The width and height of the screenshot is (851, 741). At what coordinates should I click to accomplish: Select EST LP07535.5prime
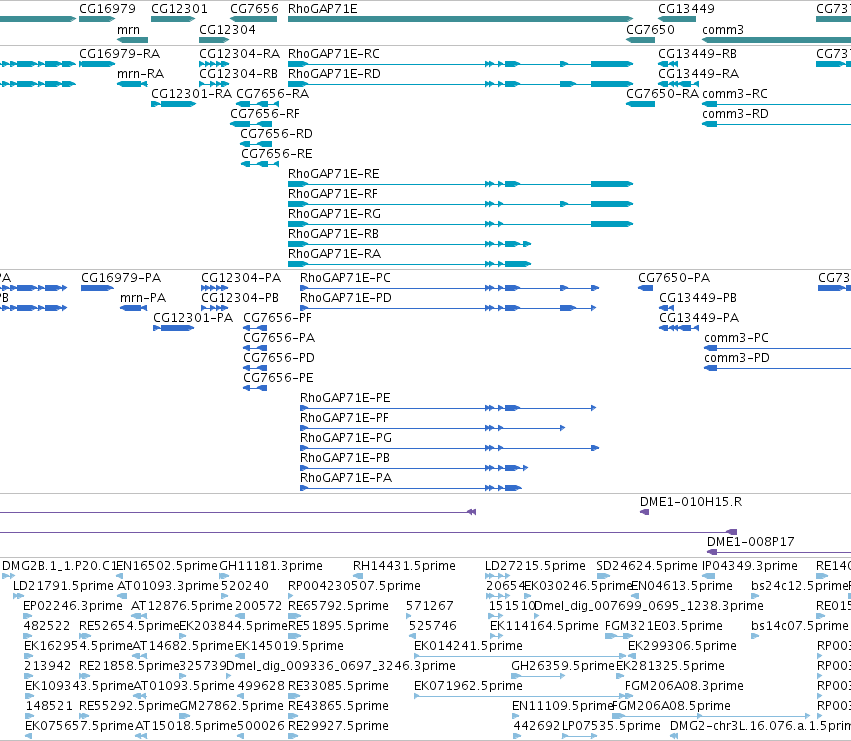pos(611,726)
